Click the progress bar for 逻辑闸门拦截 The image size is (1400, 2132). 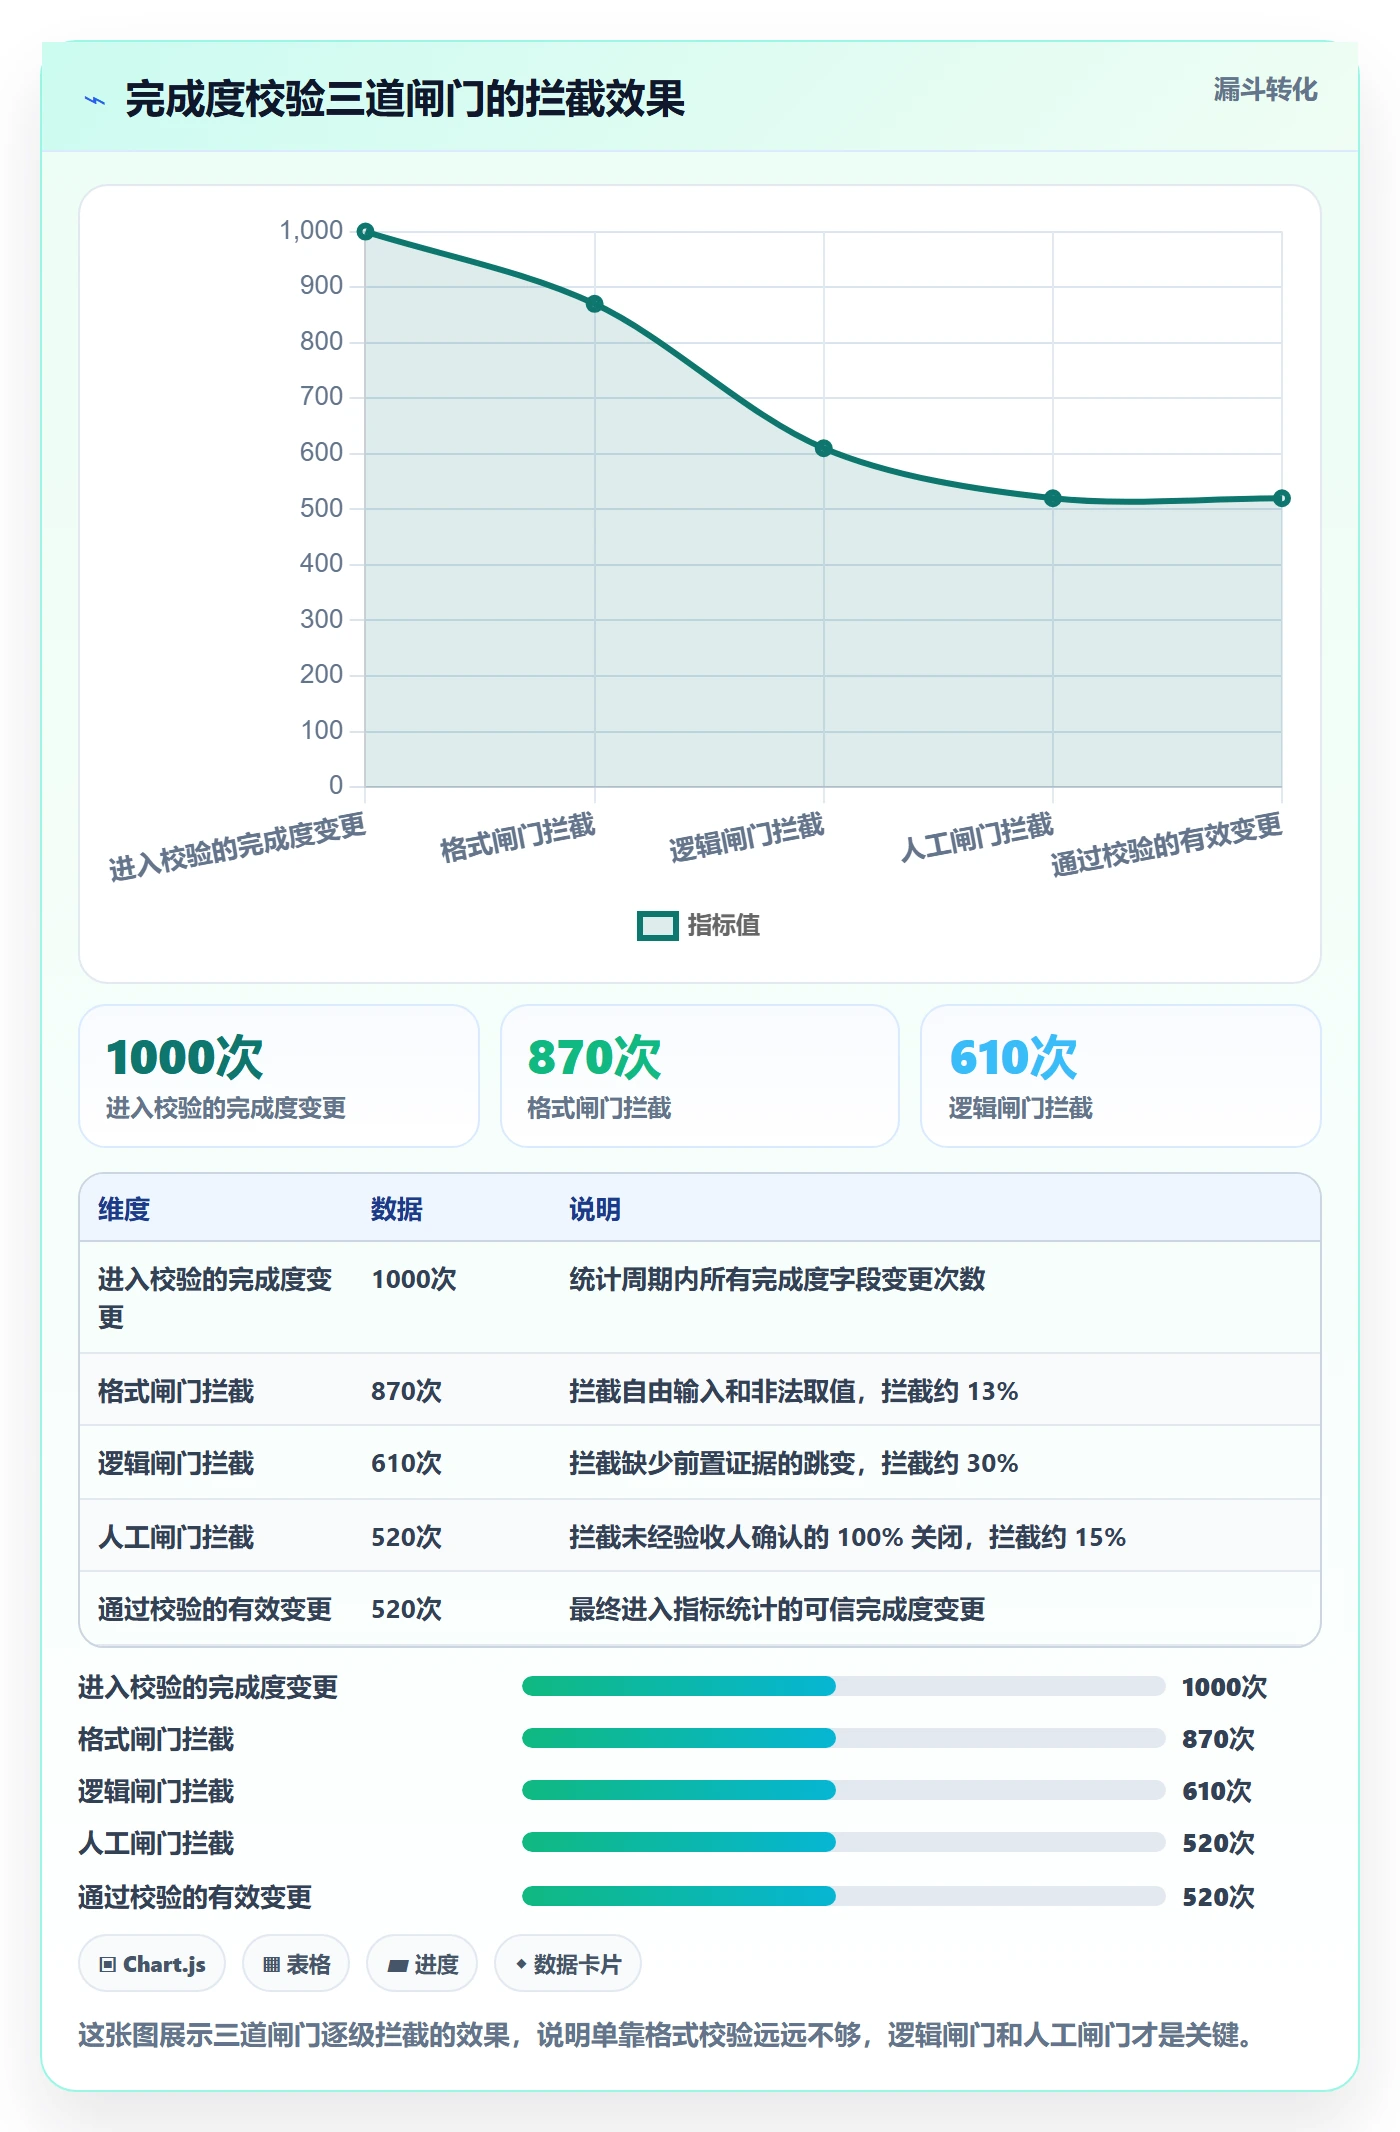[x=843, y=1790]
